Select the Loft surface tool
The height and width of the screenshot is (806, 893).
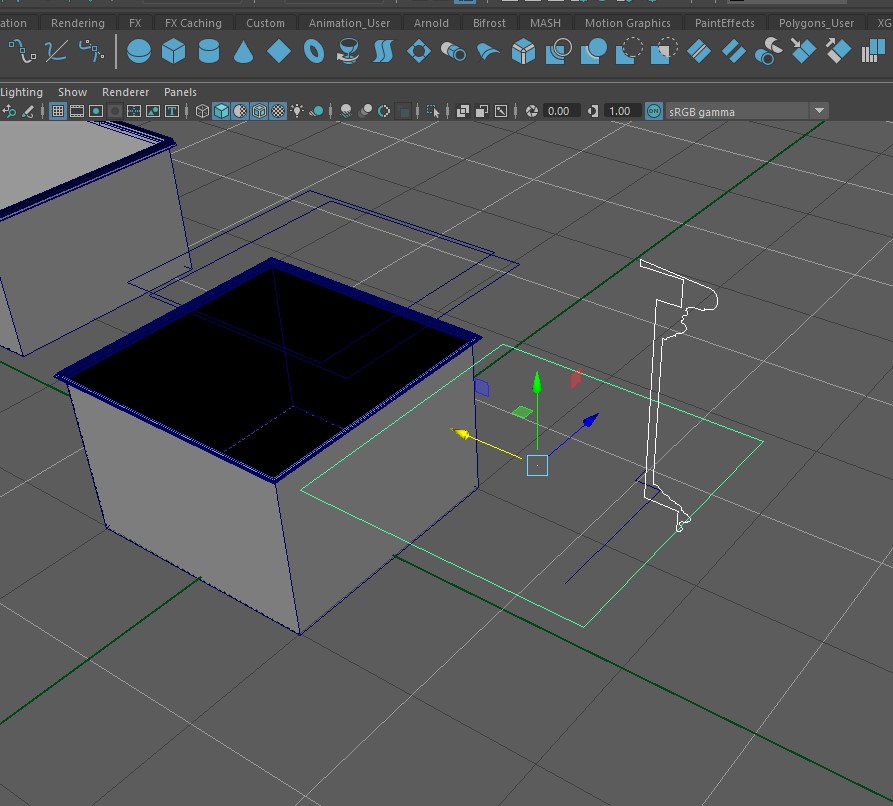(x=383, y=51)
